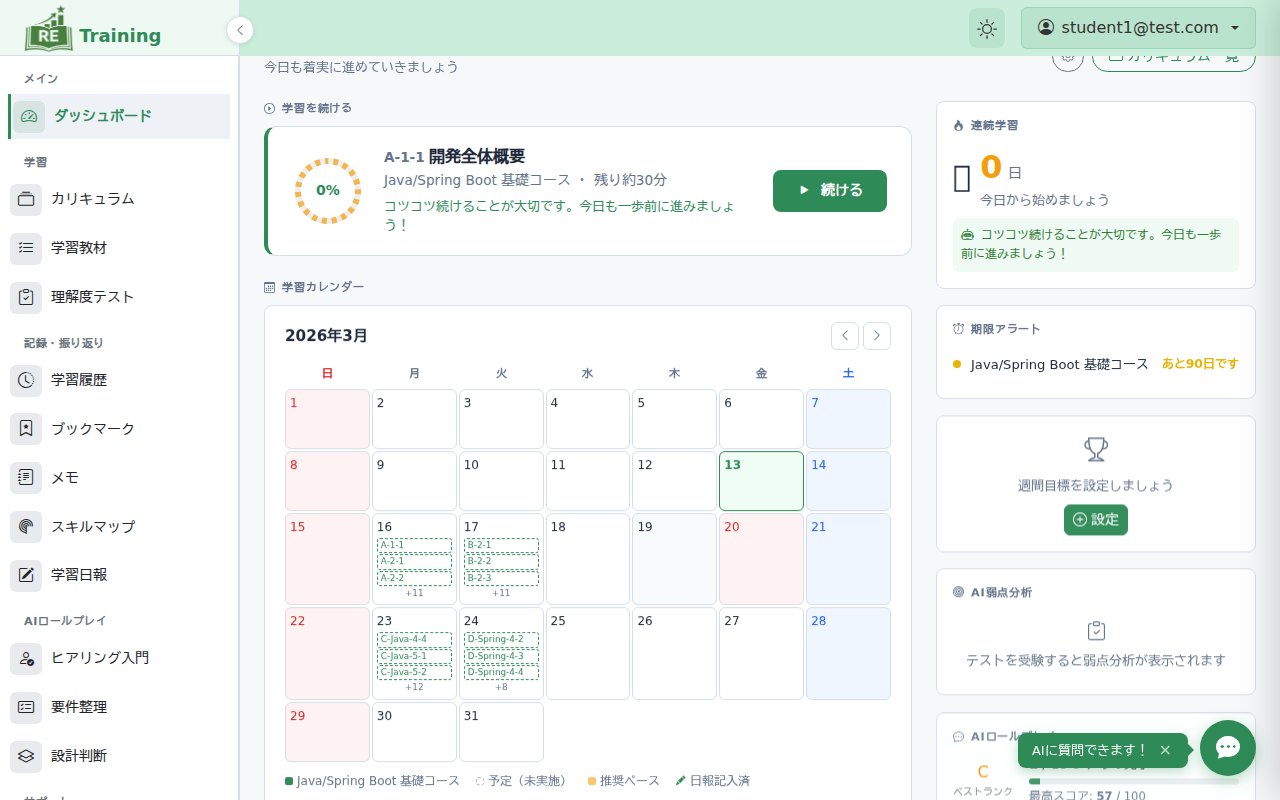
Task: Click the 0% circular progress indicator
Action: tap(328, 190)
